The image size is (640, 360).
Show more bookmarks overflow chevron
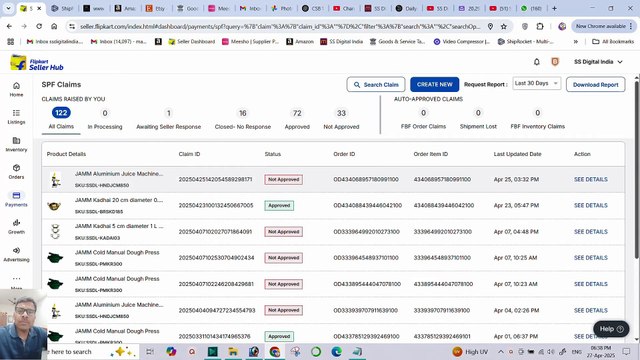[576, 41]
